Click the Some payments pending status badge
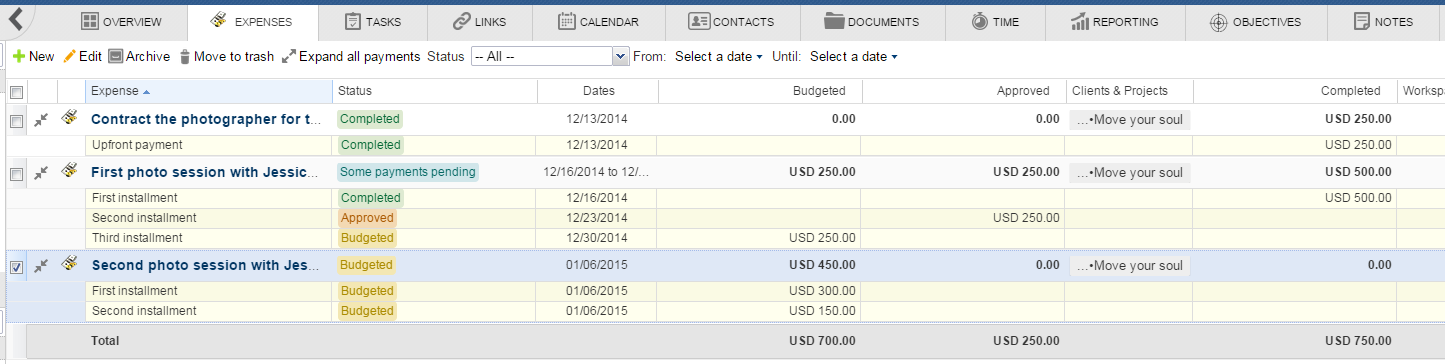1445x364 pixels. tap(408, 172)
